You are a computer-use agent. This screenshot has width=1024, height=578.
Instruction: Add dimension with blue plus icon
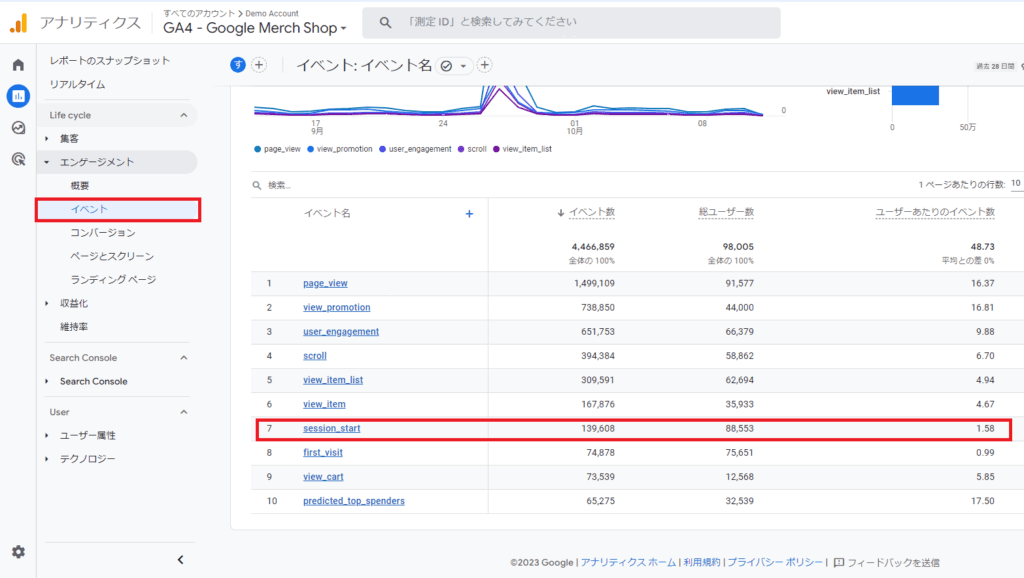[x=469, y=214]
